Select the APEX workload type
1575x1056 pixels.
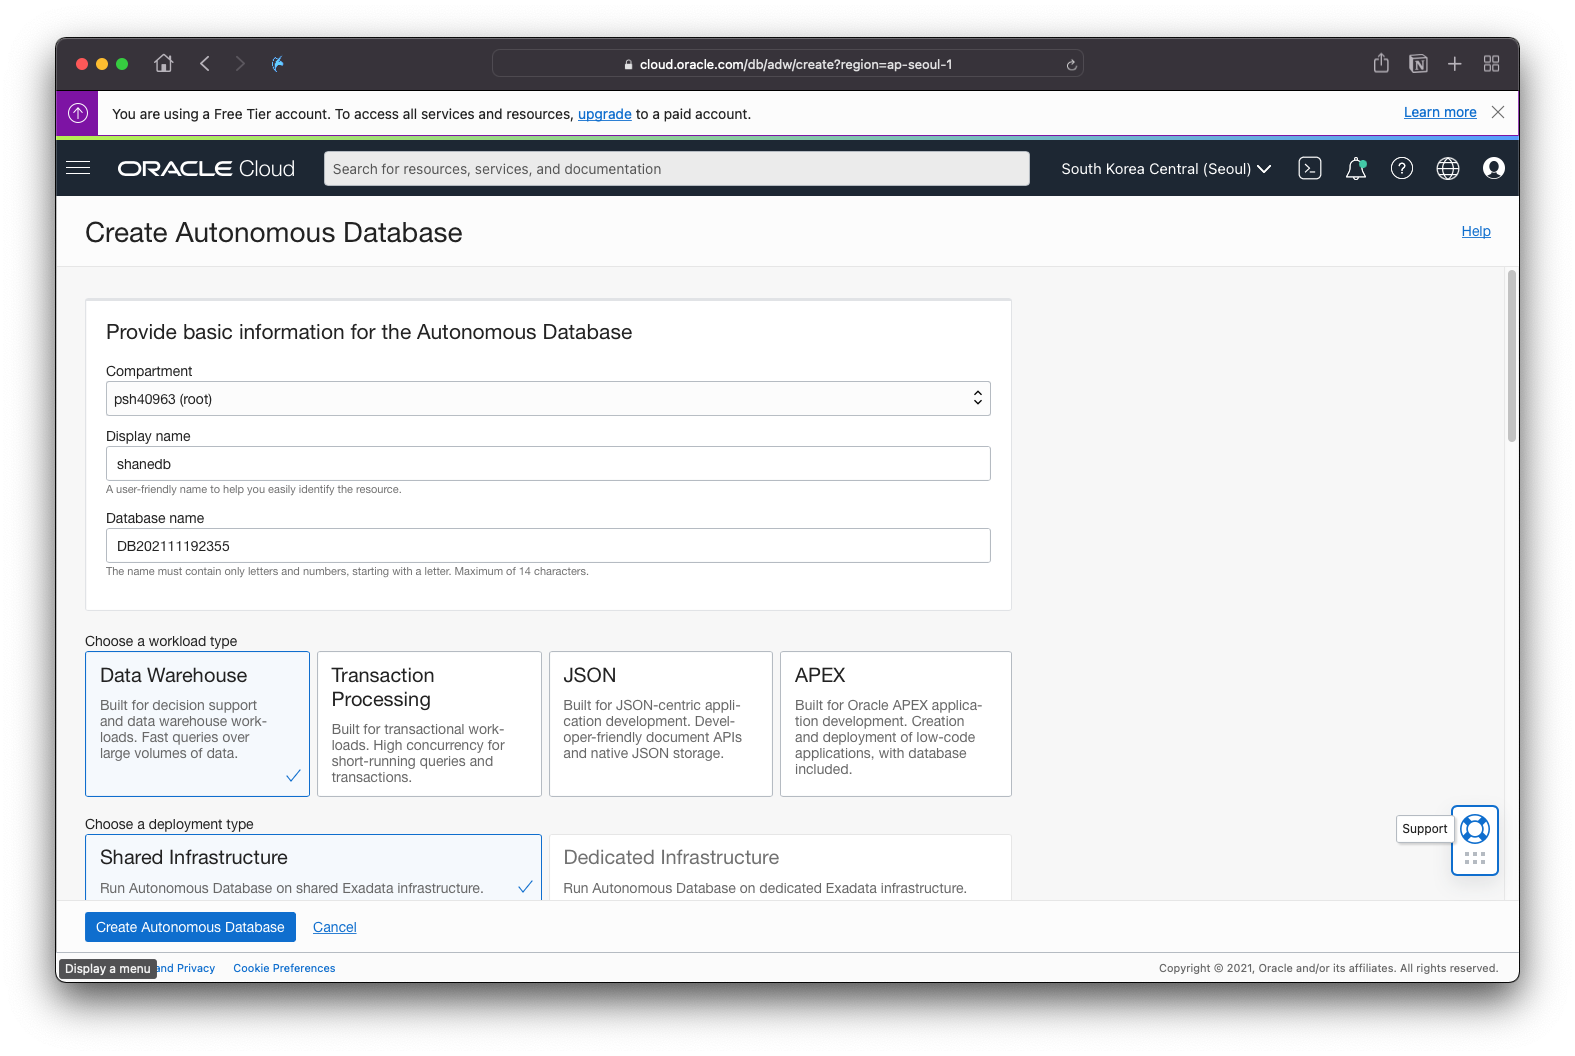(896, 724)
